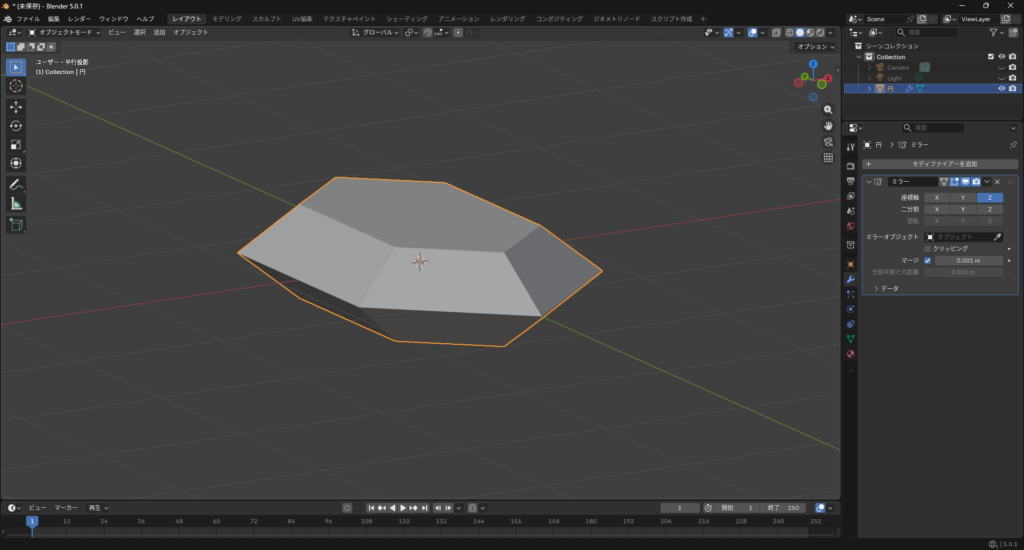
Task: Uncheck the マージ checkbox
Action: click(928, 260)
